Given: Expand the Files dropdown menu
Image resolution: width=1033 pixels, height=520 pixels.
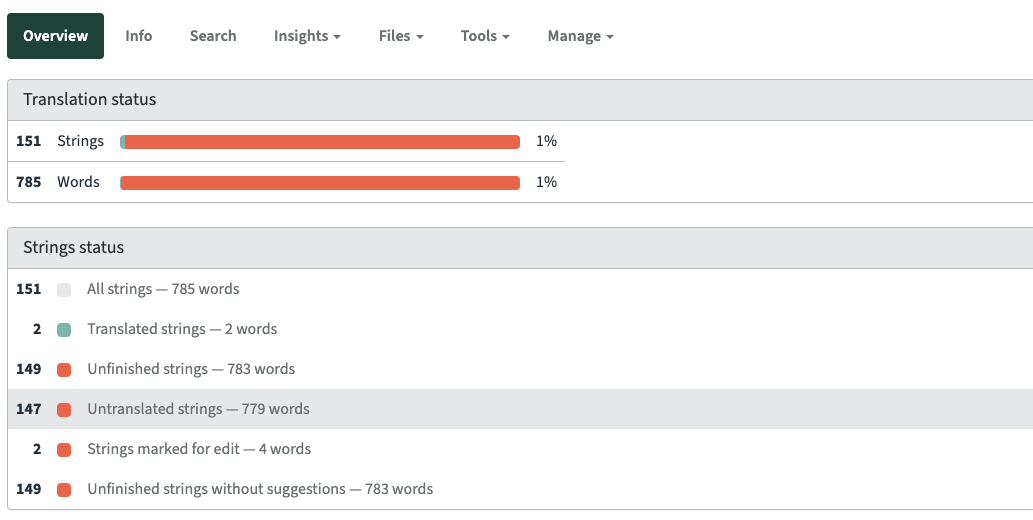Looking at the screenshot, I should coord(401,36).
